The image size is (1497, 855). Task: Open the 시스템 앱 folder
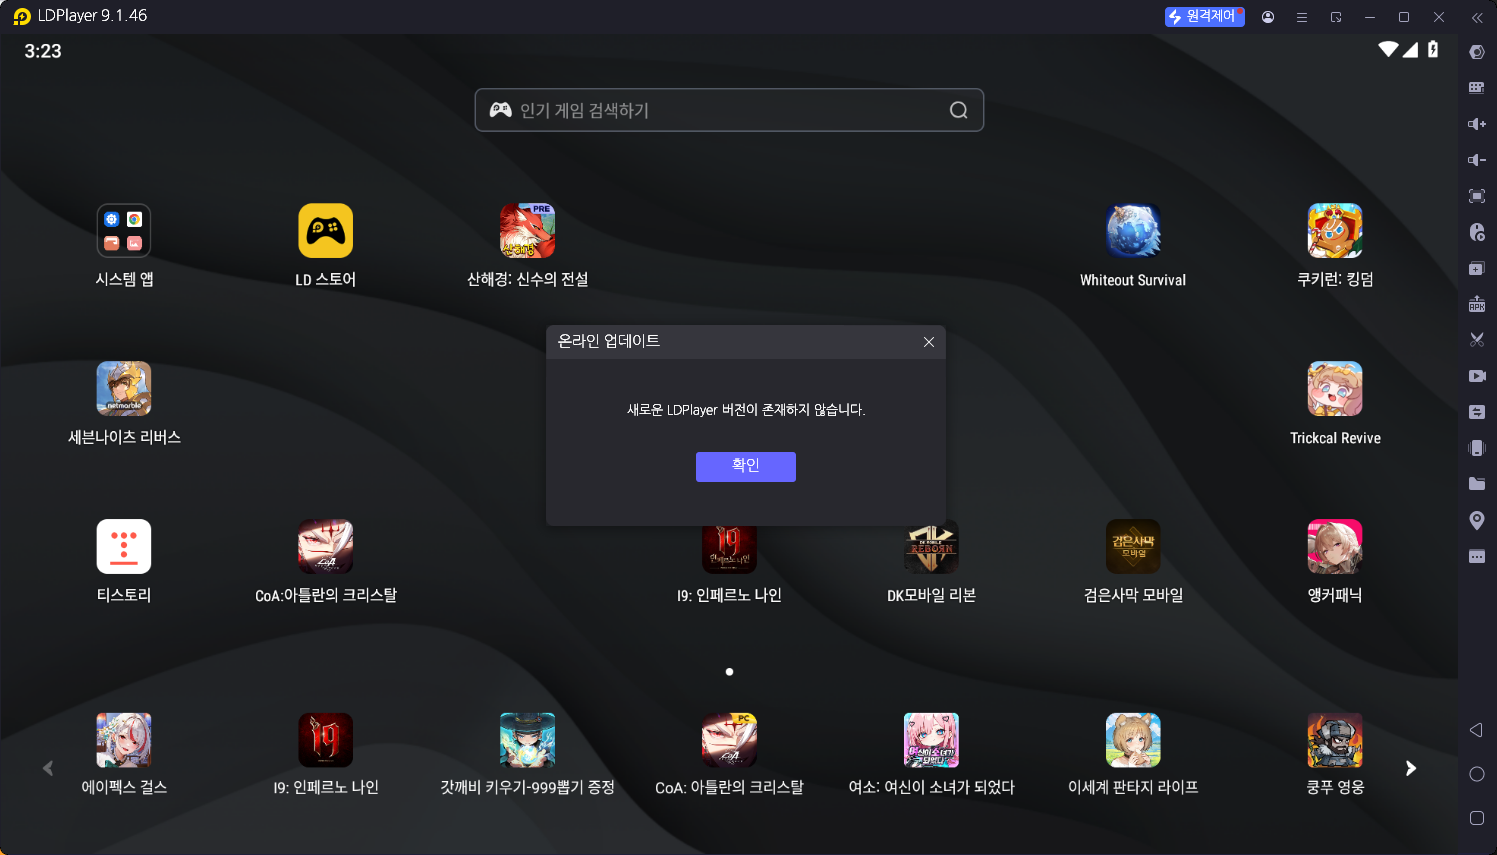click(x=124, y=231)
